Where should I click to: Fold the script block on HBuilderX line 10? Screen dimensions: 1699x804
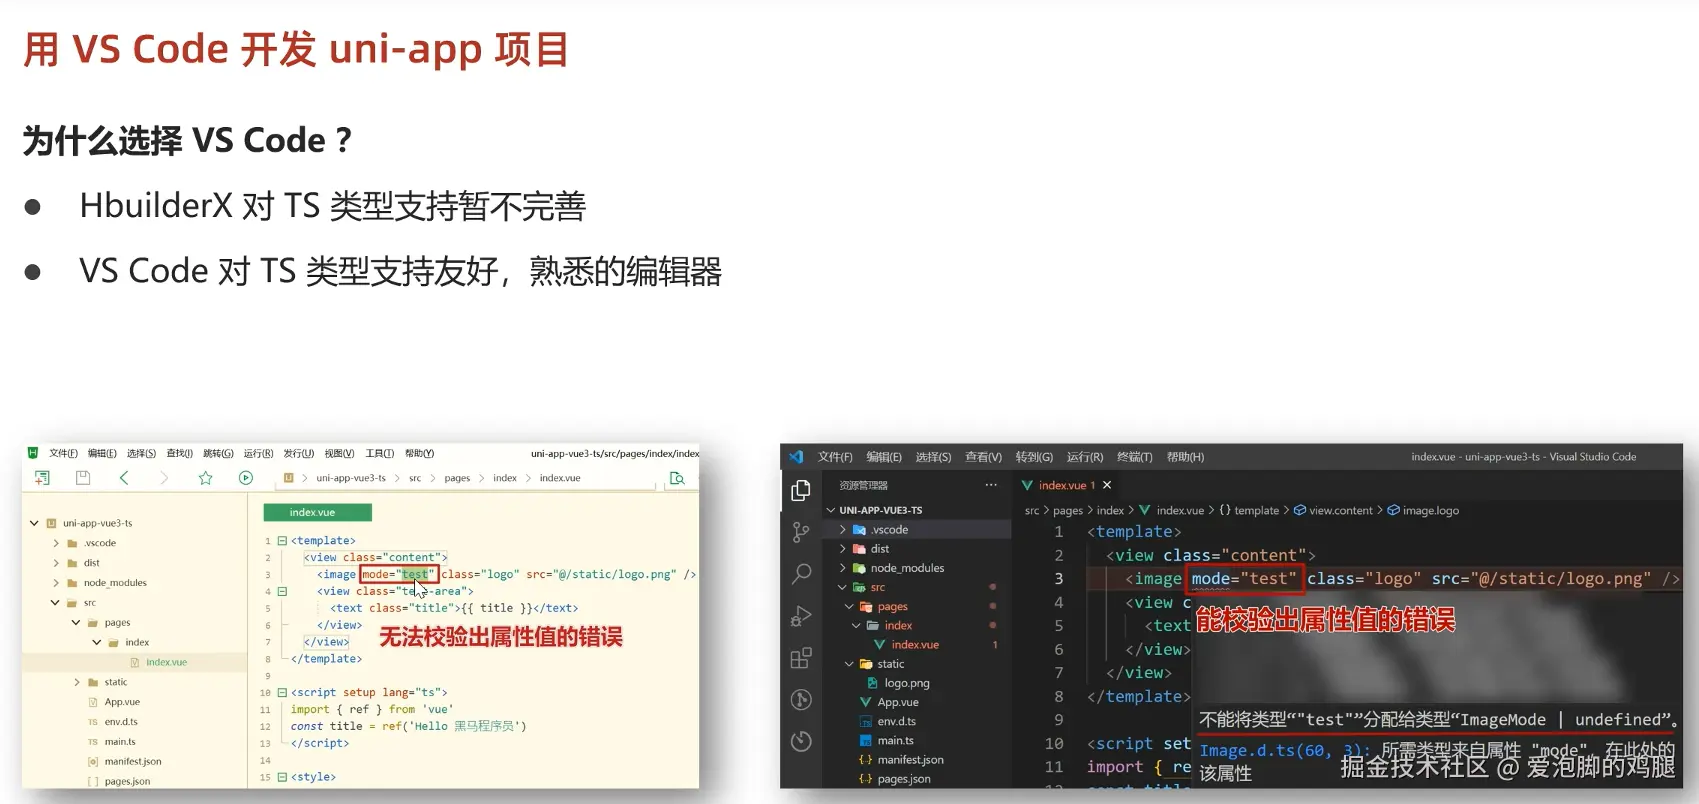(282, 692)
